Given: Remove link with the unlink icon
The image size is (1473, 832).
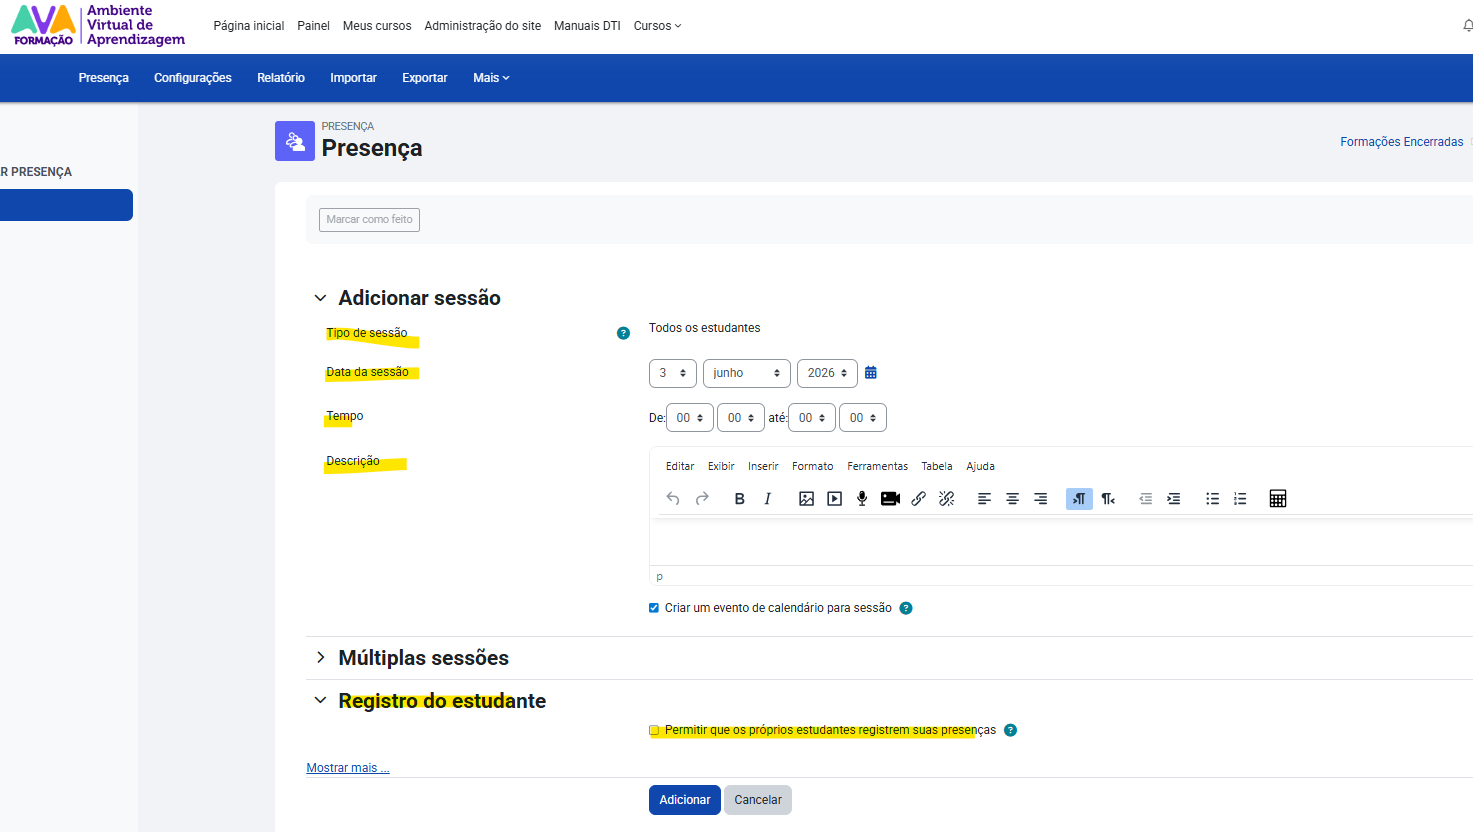Looking at the screenshot, I should (946, 498).
